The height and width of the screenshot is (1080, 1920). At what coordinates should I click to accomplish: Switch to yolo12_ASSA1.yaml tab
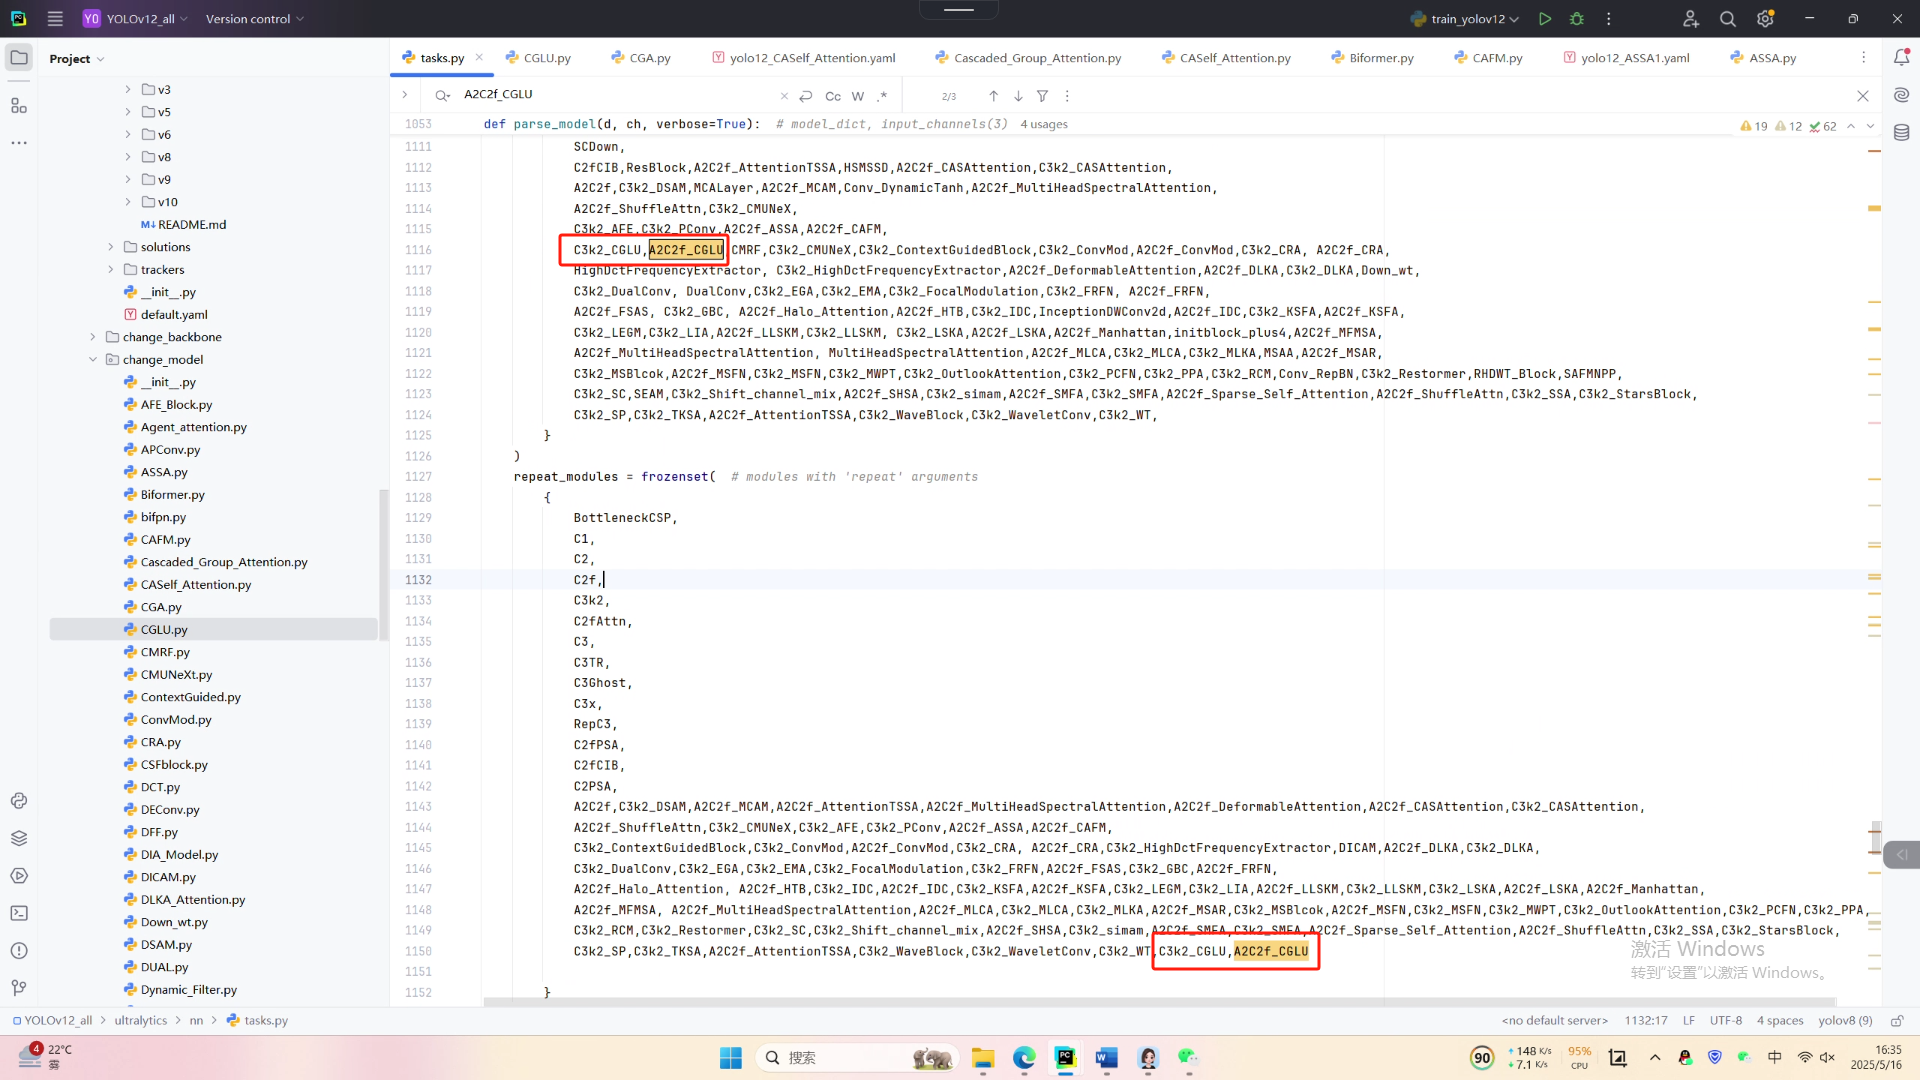1634,58
